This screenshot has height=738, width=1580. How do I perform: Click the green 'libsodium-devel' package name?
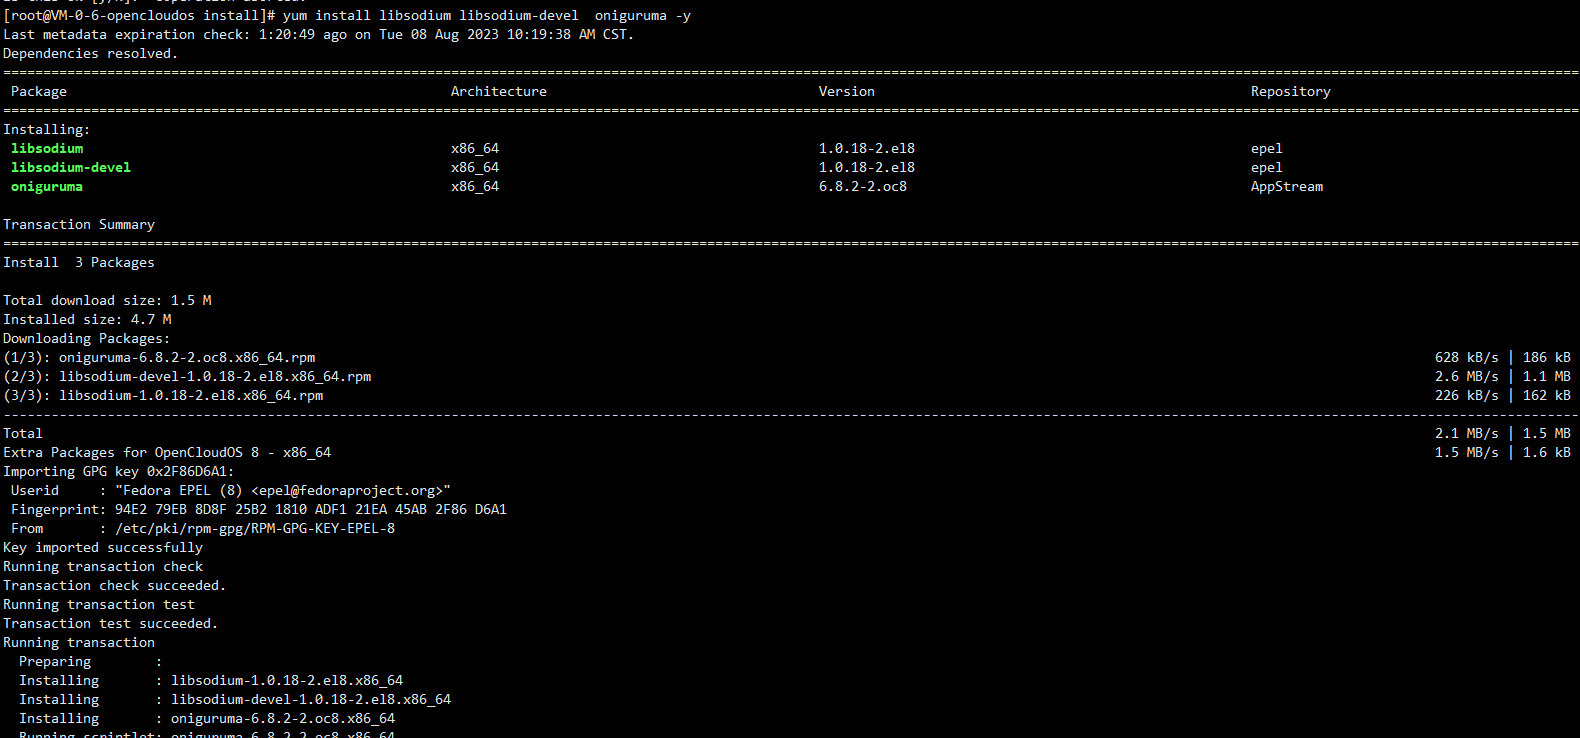pyautogui.click(x=71, y=168)
